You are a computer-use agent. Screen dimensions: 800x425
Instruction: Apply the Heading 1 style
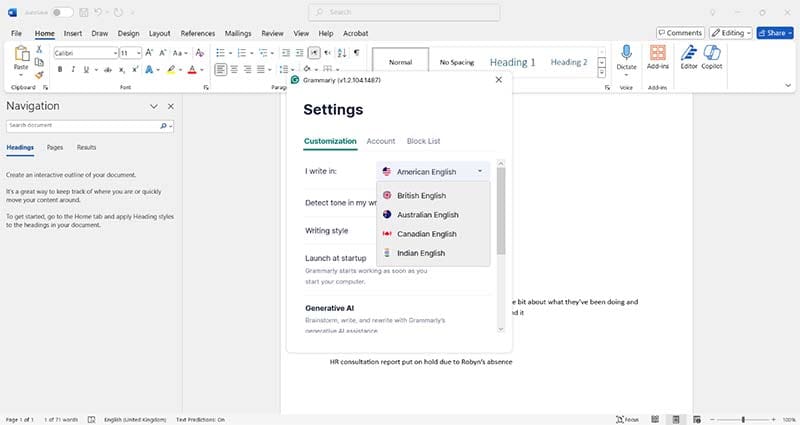click(x=512, y=62)
